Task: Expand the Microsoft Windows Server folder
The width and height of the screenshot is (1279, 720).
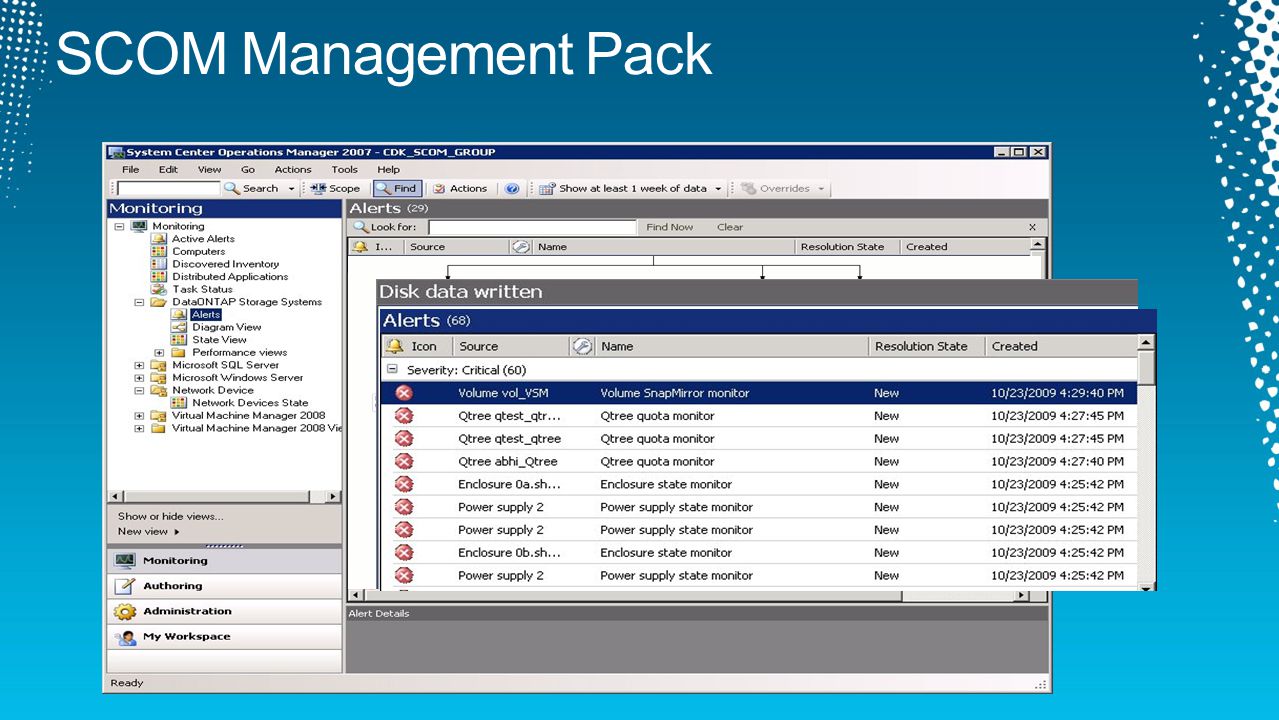Action: (x=139, y=378)
